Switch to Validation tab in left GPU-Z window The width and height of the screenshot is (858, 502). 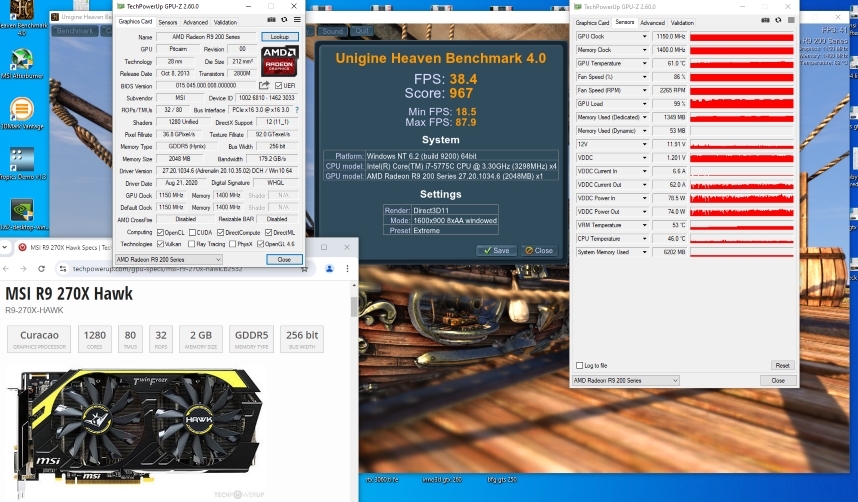coord(225,22)
